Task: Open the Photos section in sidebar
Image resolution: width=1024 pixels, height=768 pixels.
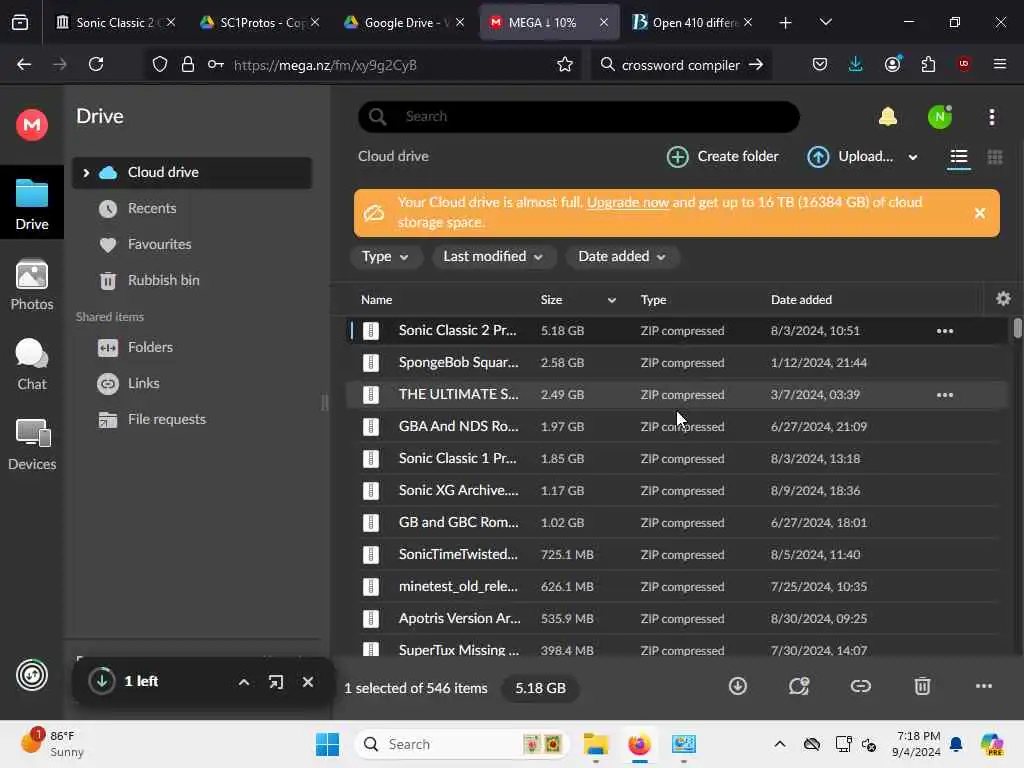Action: [x=31, y=285]
